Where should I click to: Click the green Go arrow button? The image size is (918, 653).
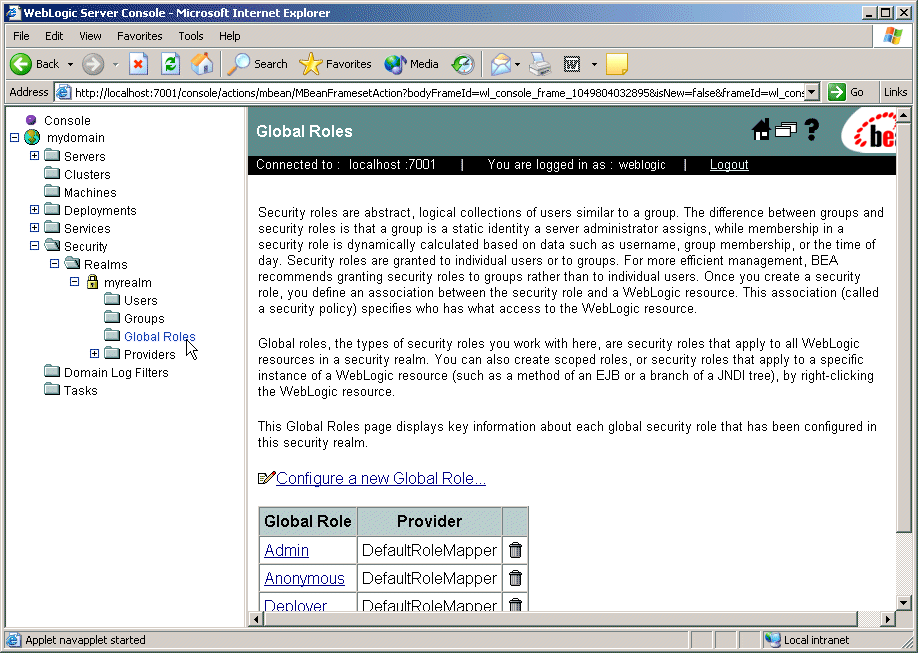coord(837,92)
